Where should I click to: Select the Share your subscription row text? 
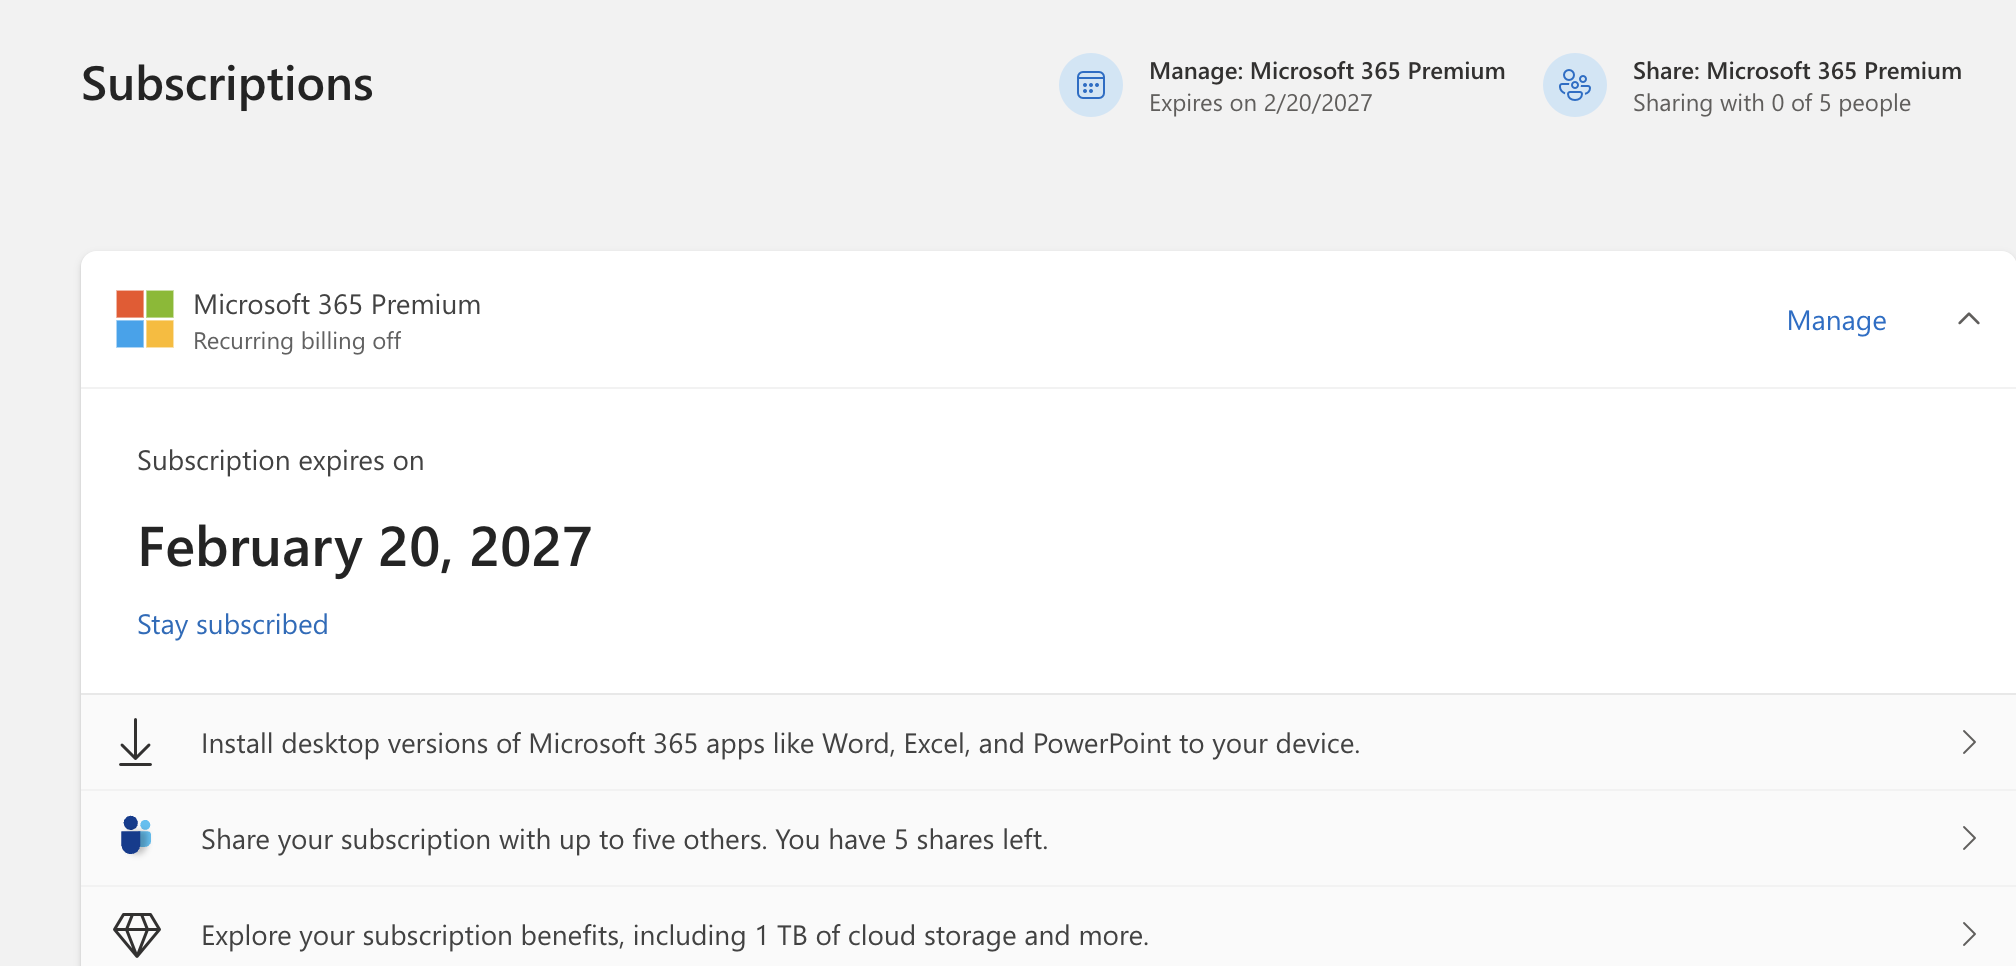pyautogui.click(x=624, y=840)
